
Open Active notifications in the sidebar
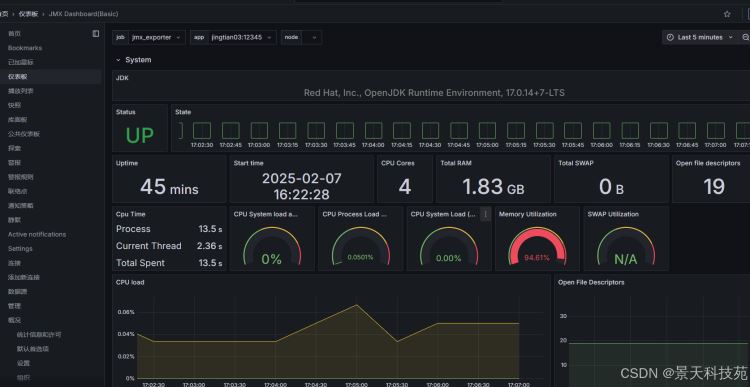(37, 234)
